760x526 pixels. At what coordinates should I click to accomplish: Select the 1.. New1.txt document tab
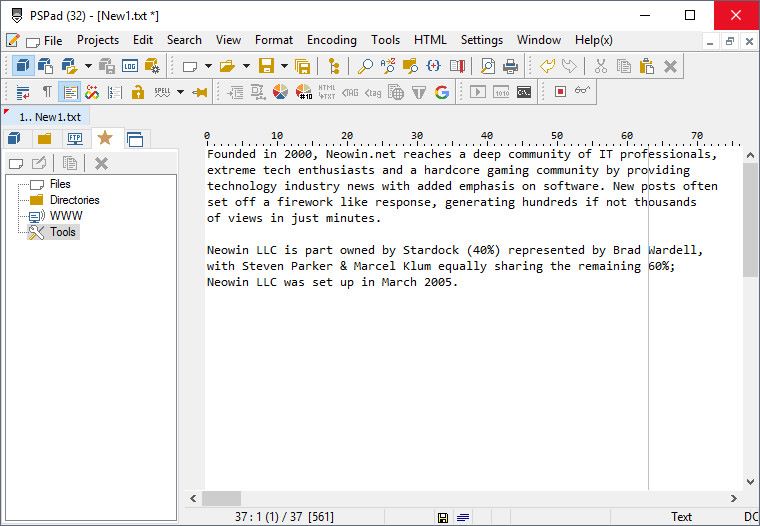click(47, 117)
